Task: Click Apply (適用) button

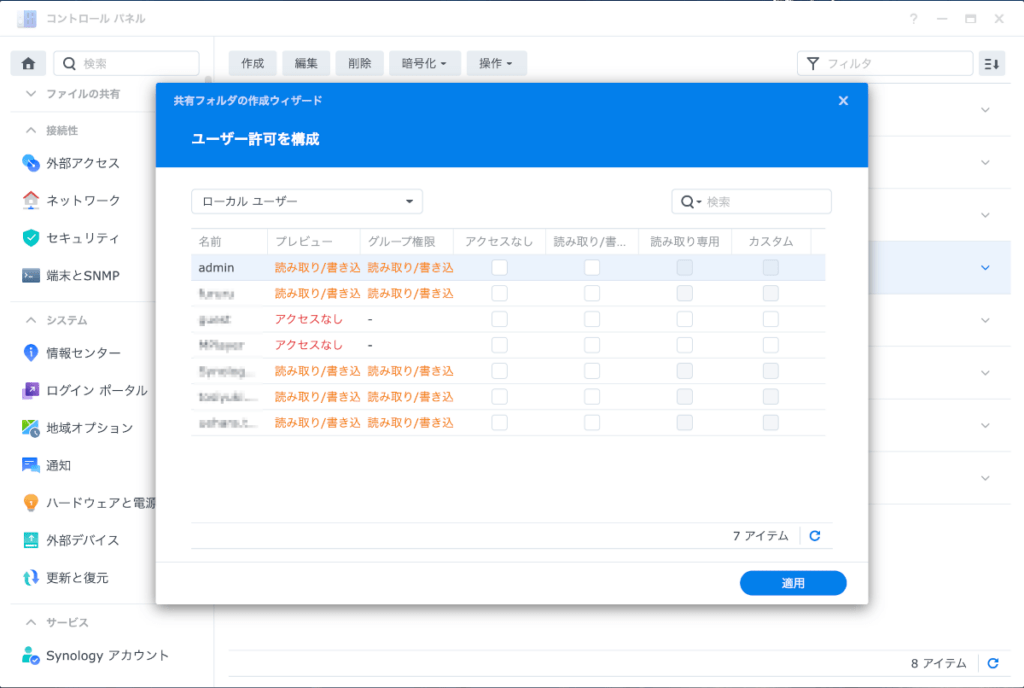Action: click(793, 583)
